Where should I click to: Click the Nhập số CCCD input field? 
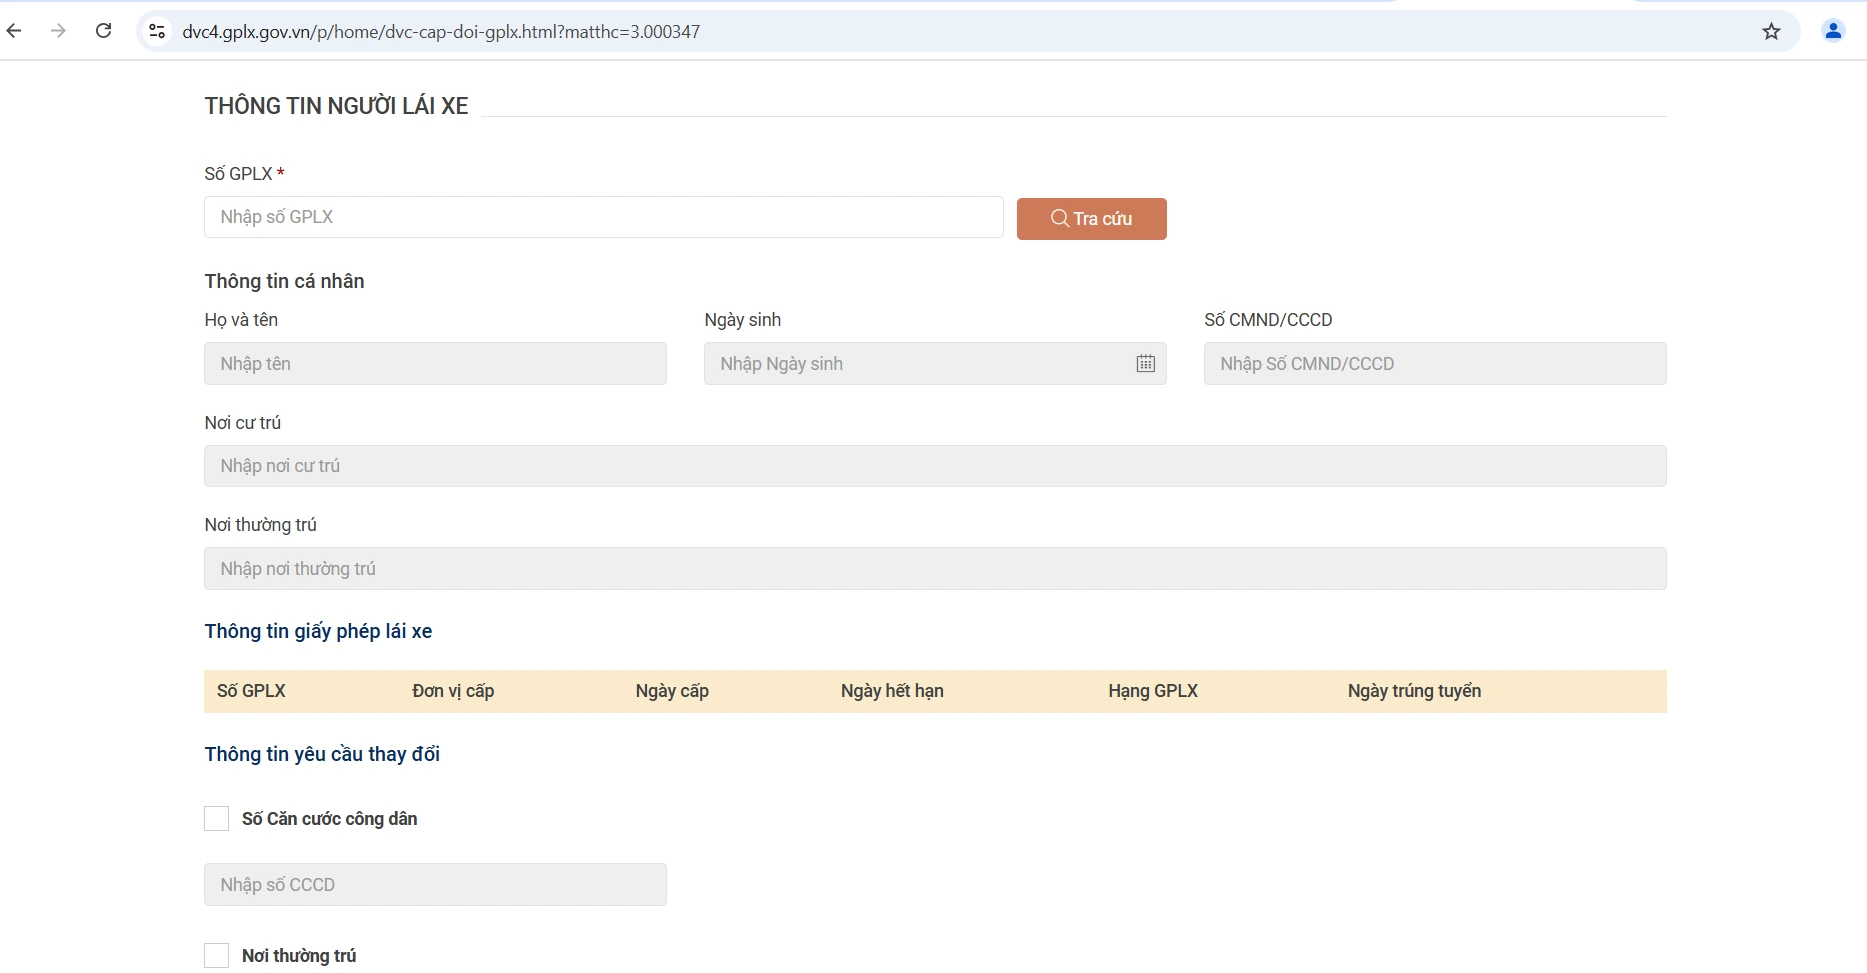435,885
